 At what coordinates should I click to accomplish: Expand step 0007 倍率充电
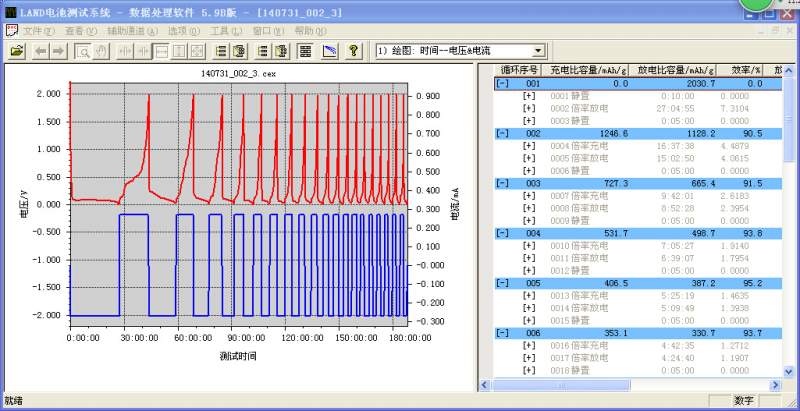coord(529,196)
